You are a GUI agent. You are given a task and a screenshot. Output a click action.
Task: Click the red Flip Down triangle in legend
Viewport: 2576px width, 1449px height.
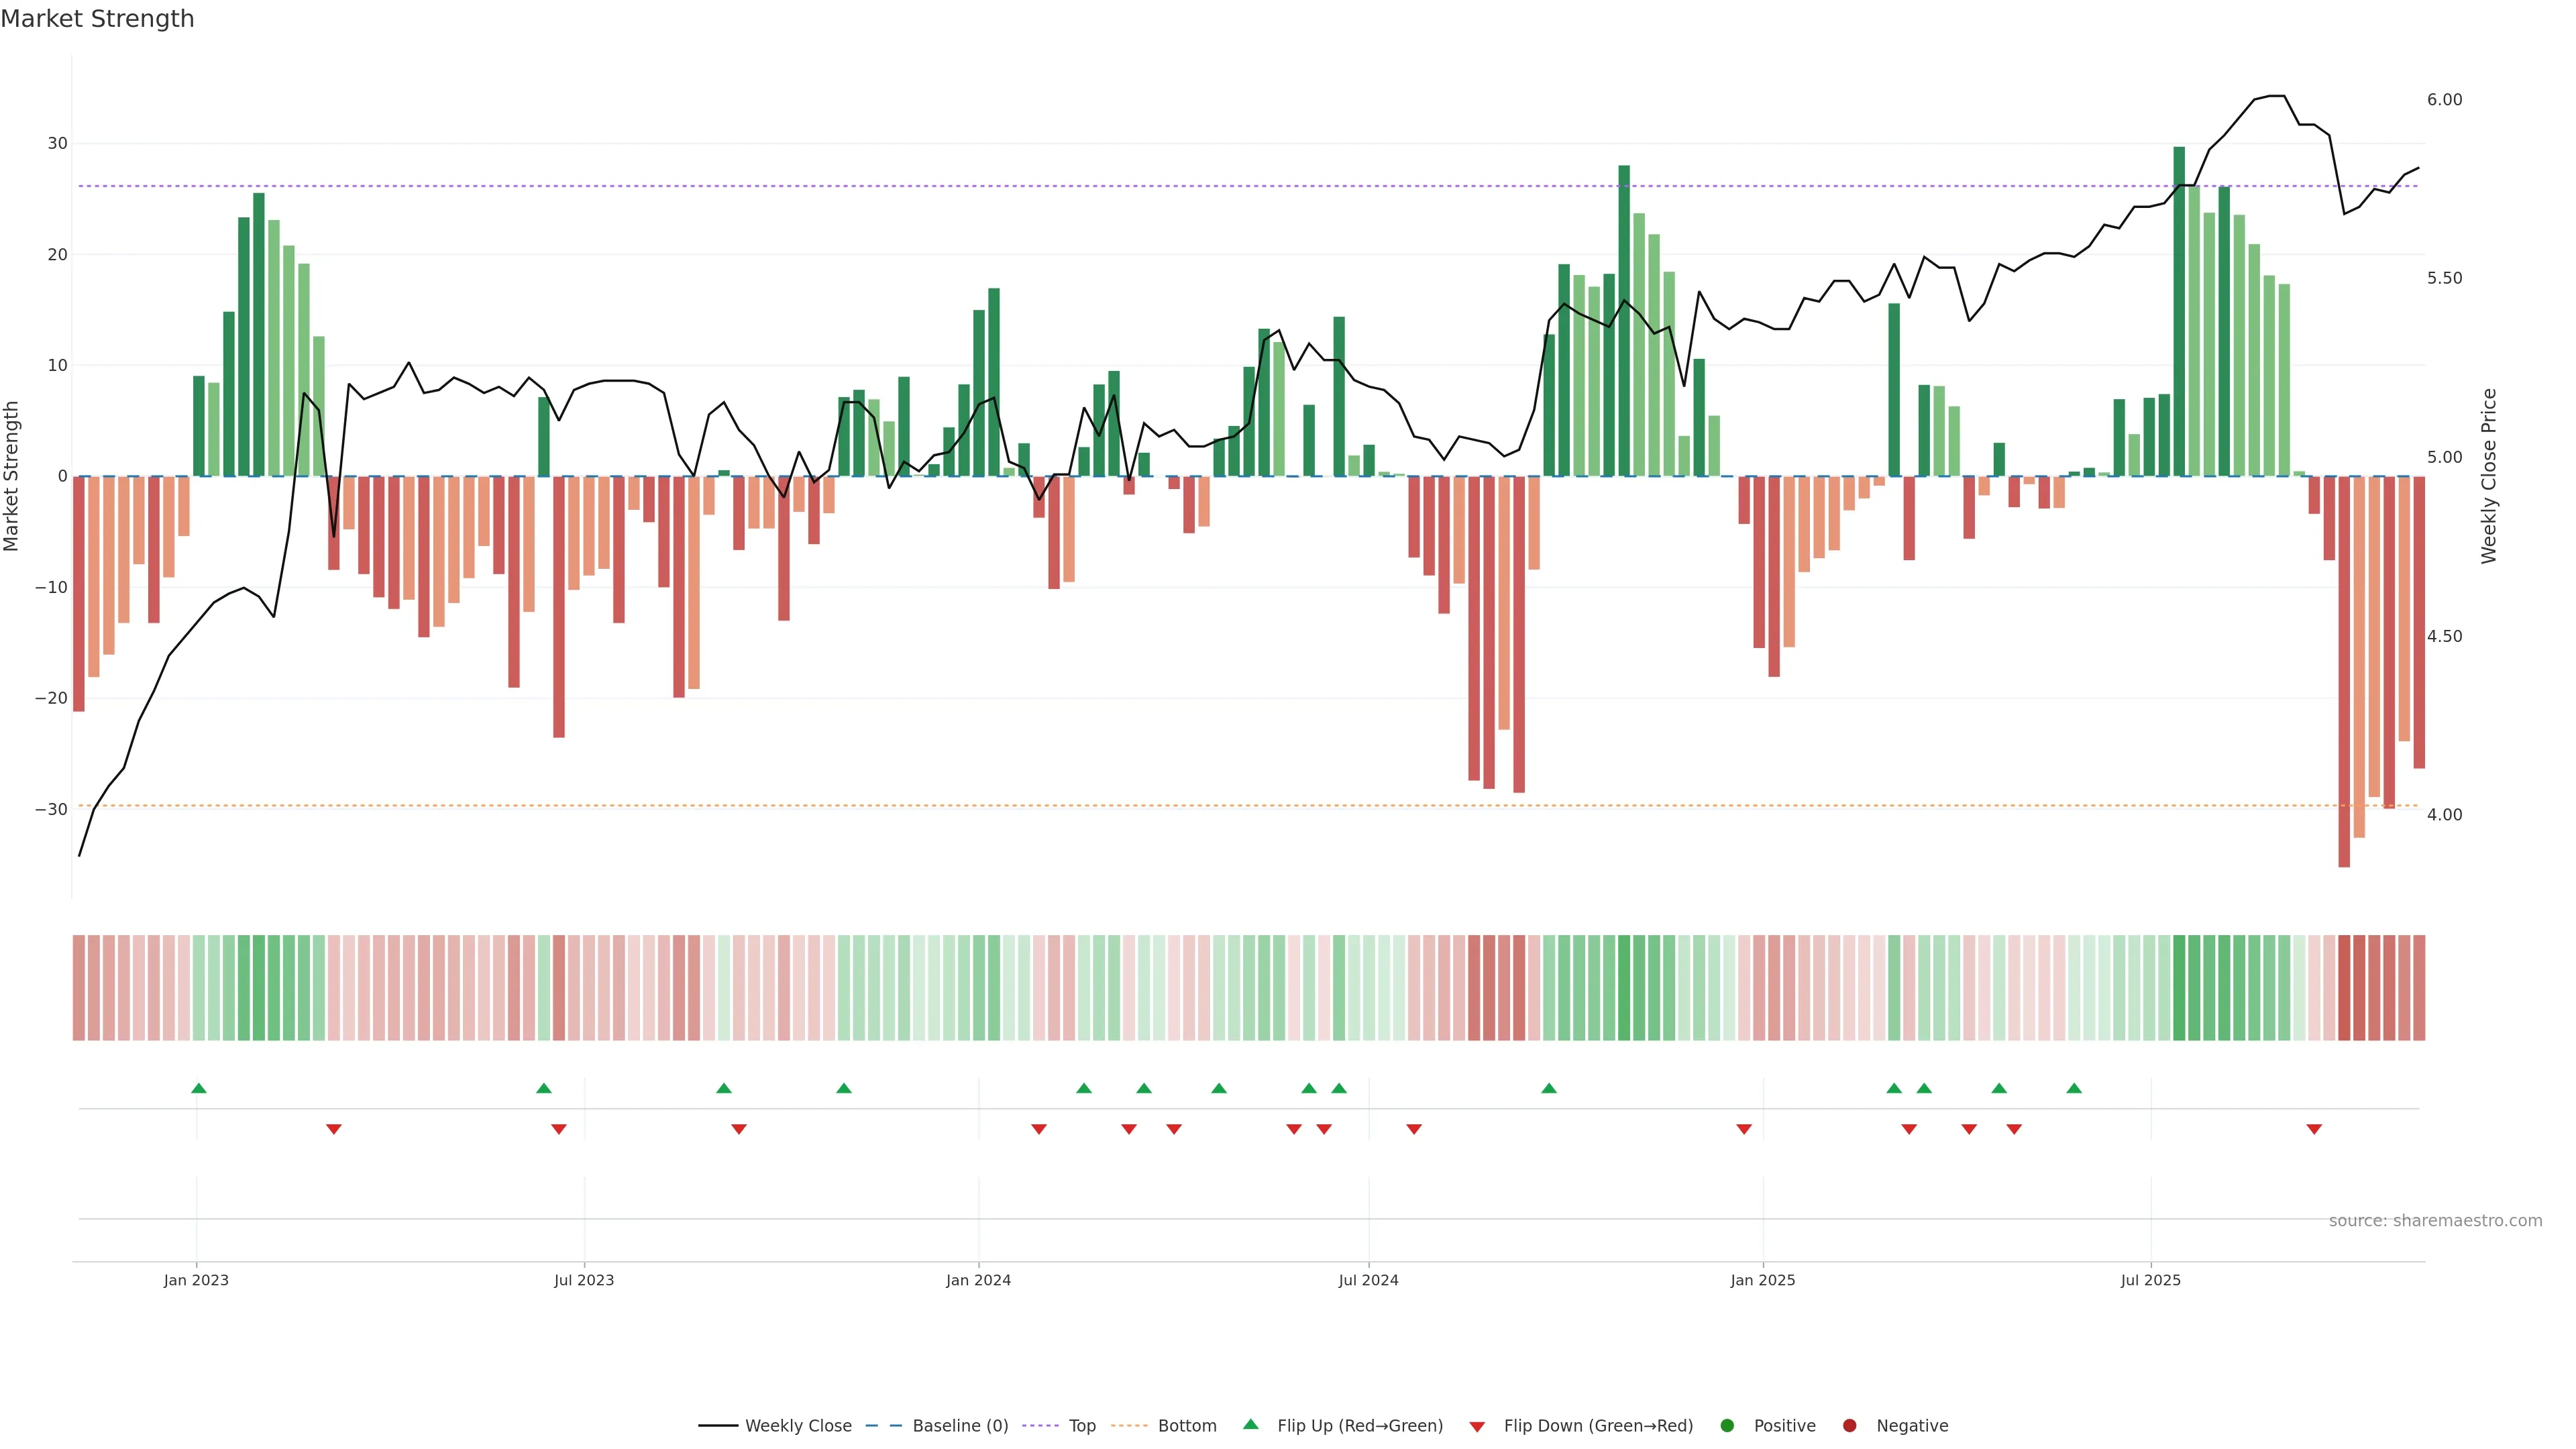(1477, 1426)
